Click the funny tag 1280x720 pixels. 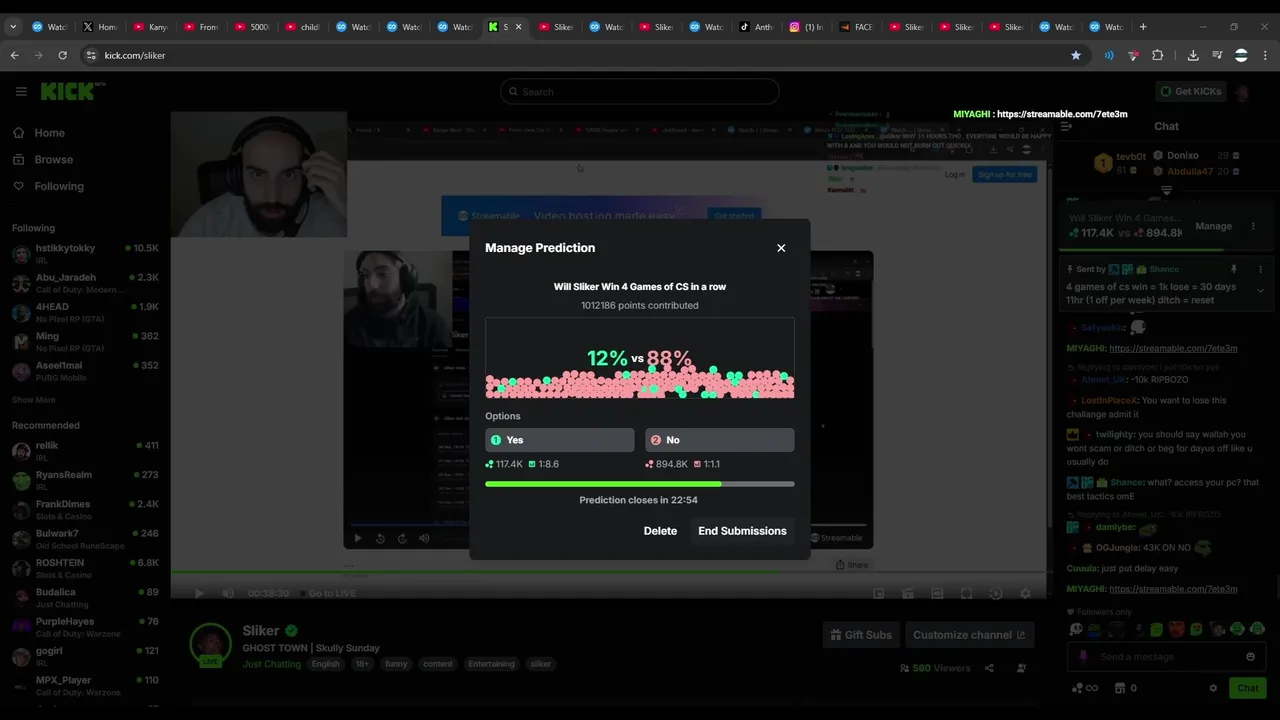click(x=396, y=664)
